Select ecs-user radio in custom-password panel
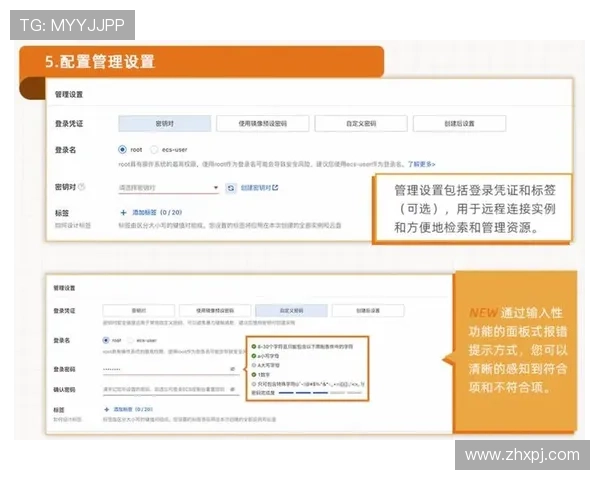 (130, 340)
